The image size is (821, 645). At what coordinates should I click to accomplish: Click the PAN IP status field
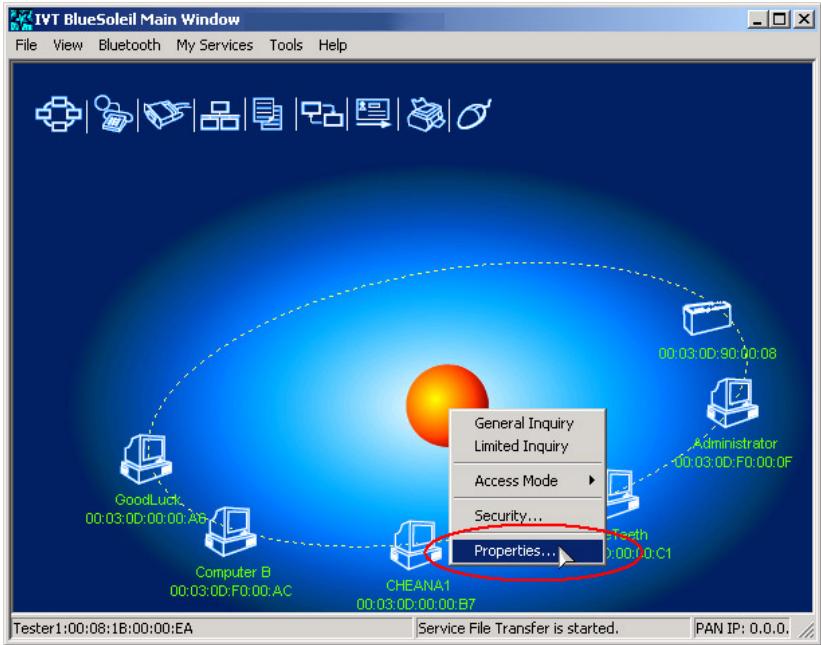(x=742, y=628)
